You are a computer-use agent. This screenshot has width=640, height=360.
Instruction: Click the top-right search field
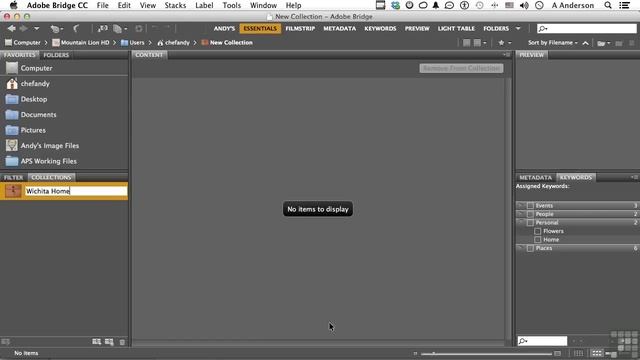587,29
